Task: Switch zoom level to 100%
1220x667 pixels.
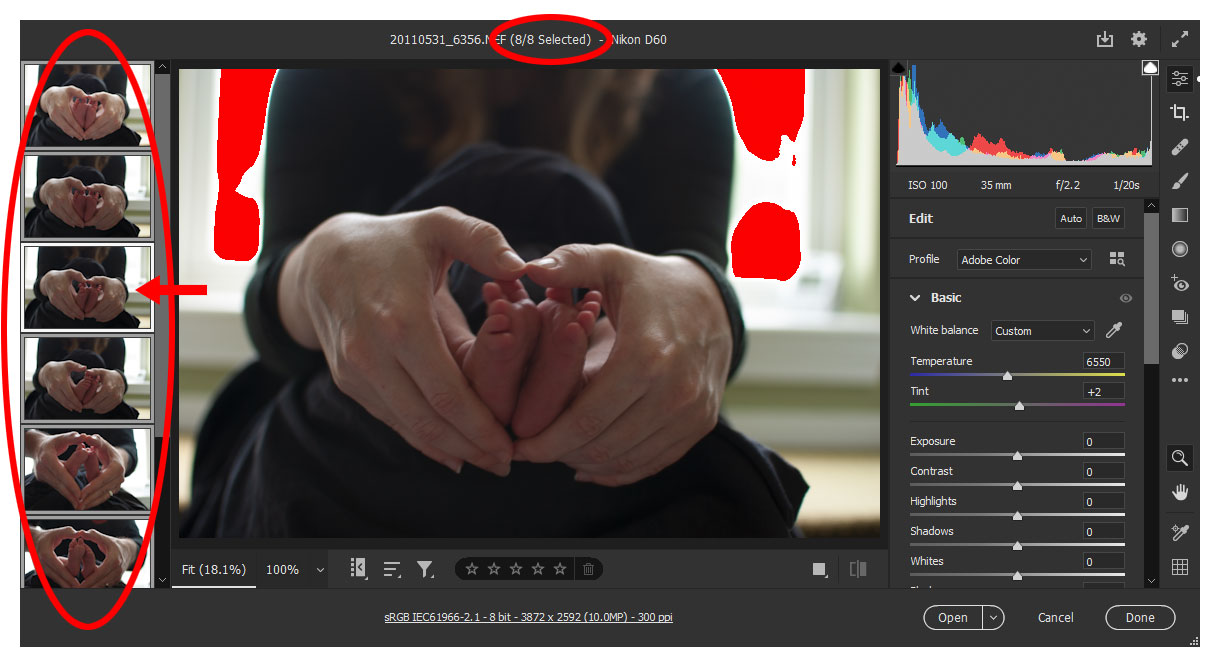Action: 283,569
